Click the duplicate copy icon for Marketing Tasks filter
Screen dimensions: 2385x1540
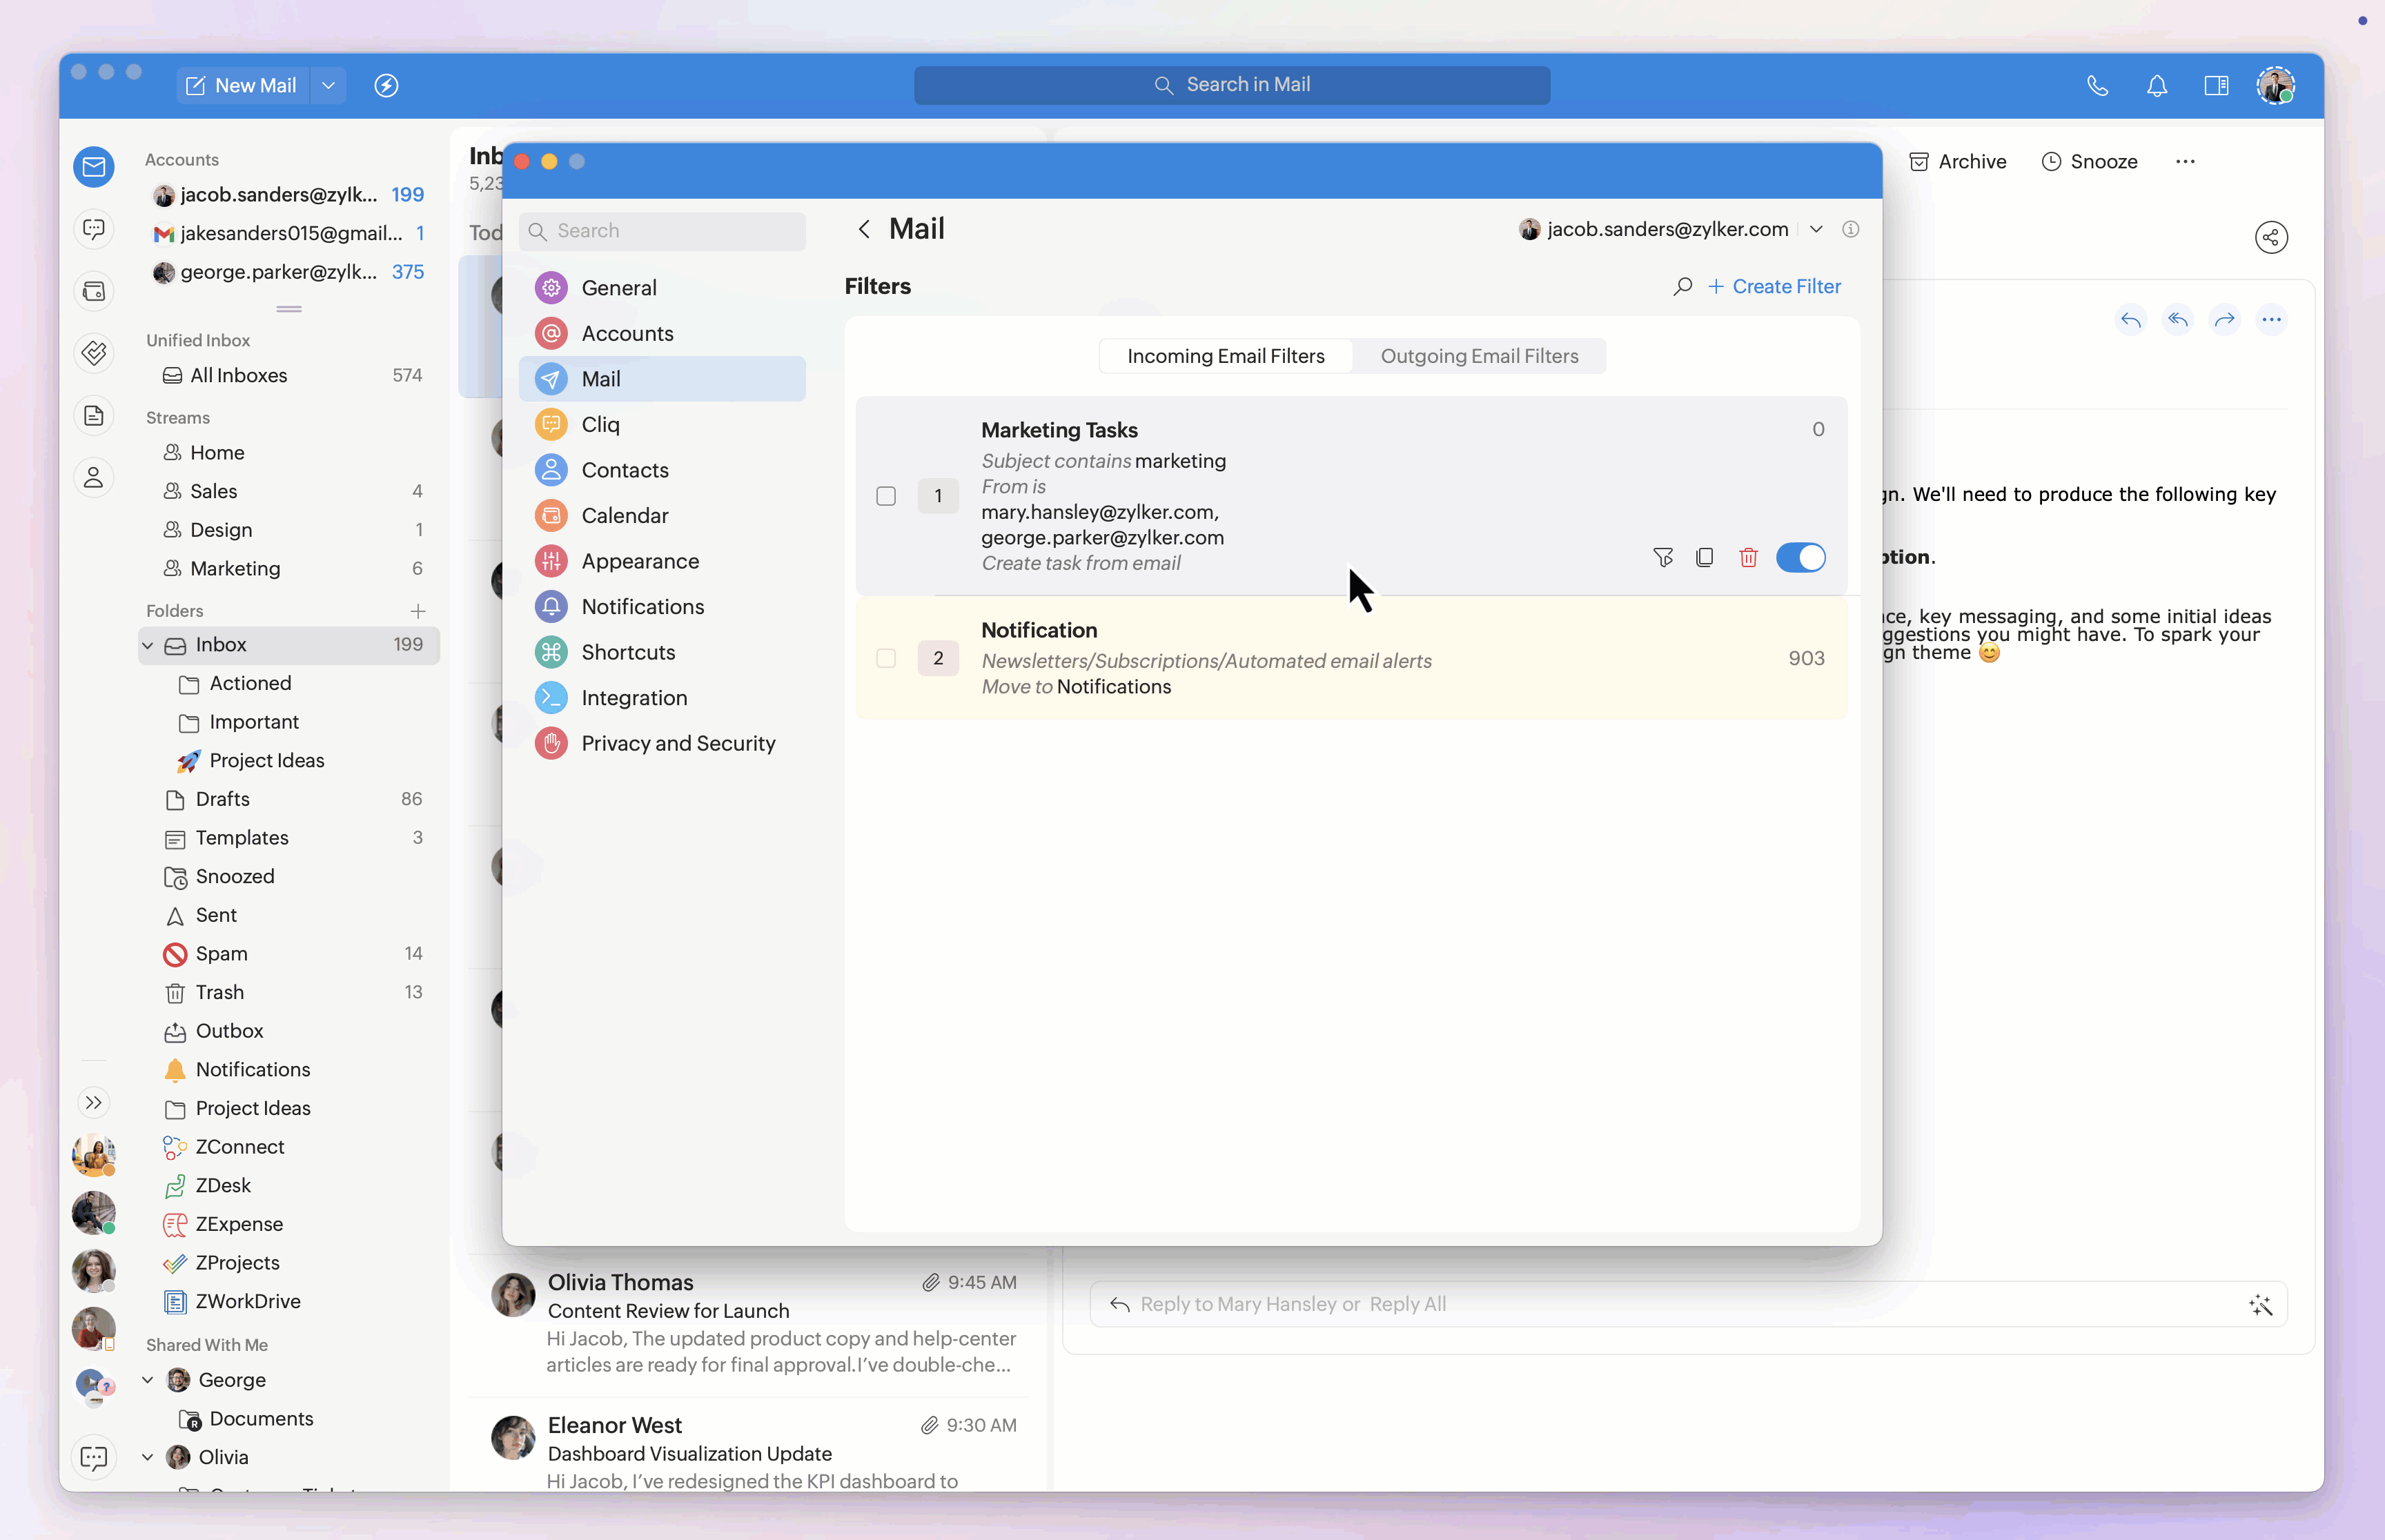coord(1705,558)
